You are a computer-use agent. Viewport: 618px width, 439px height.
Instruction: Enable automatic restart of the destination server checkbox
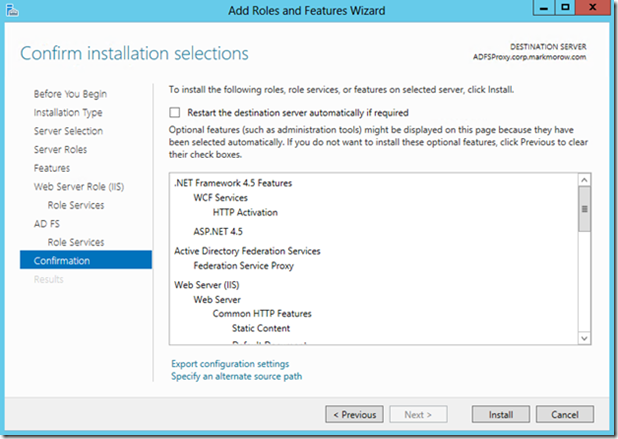click(175, 113)
